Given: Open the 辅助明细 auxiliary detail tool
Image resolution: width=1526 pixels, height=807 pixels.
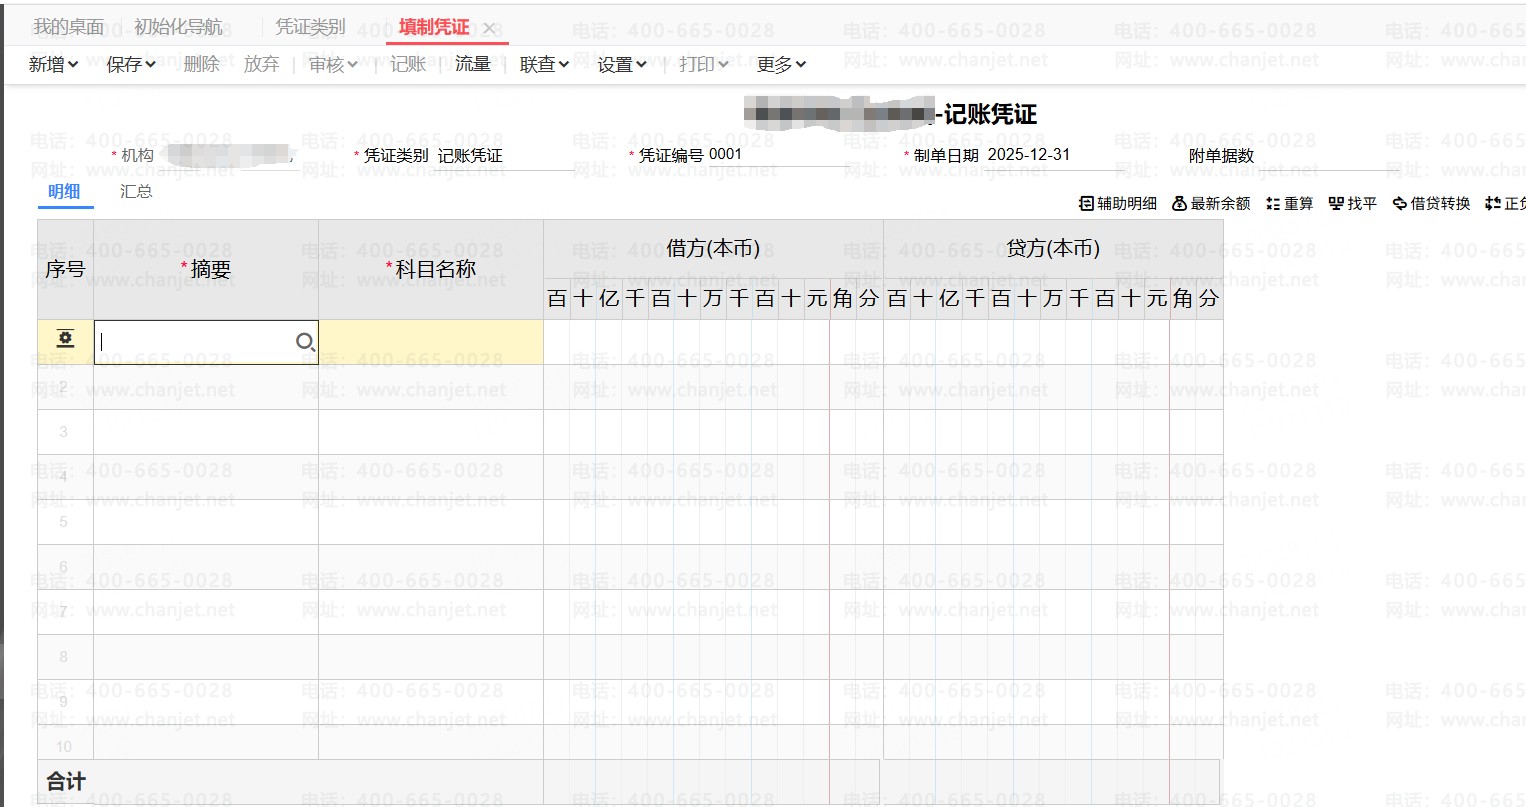Looking at the screenshot, I should pyautogui.click(x=1117, y=204).
